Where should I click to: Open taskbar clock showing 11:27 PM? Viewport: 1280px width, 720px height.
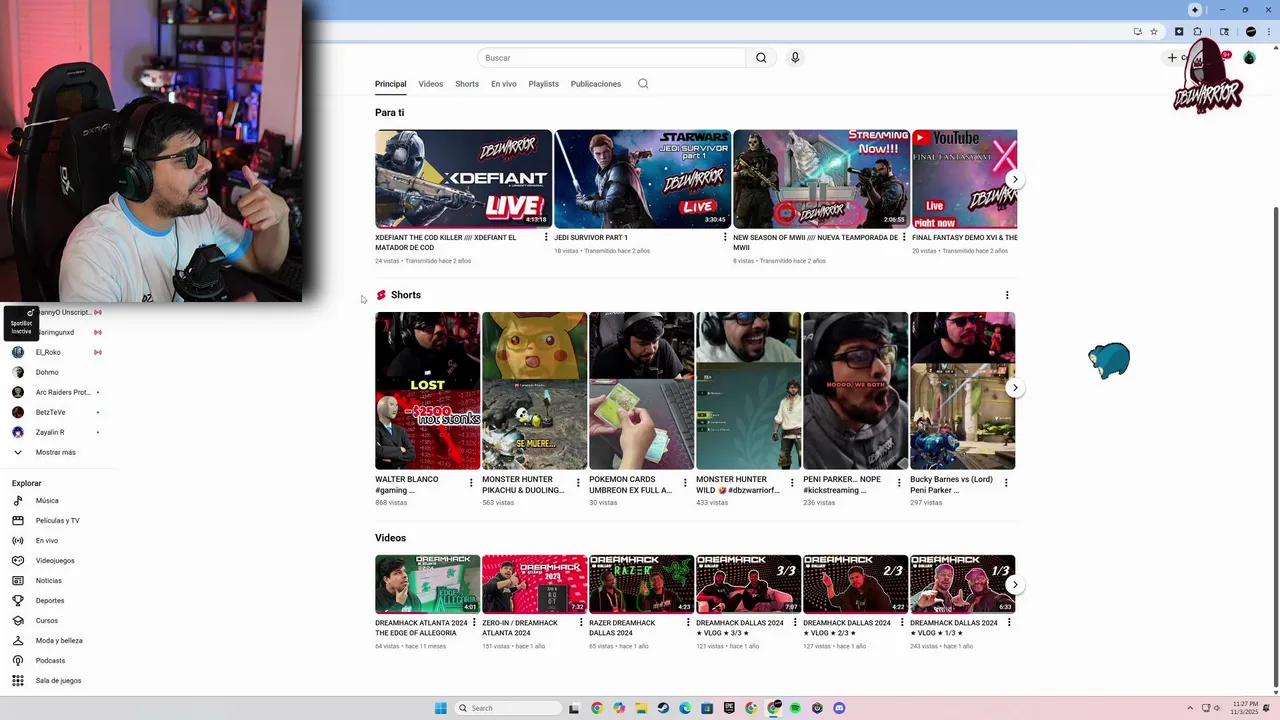pos(1244,708)
